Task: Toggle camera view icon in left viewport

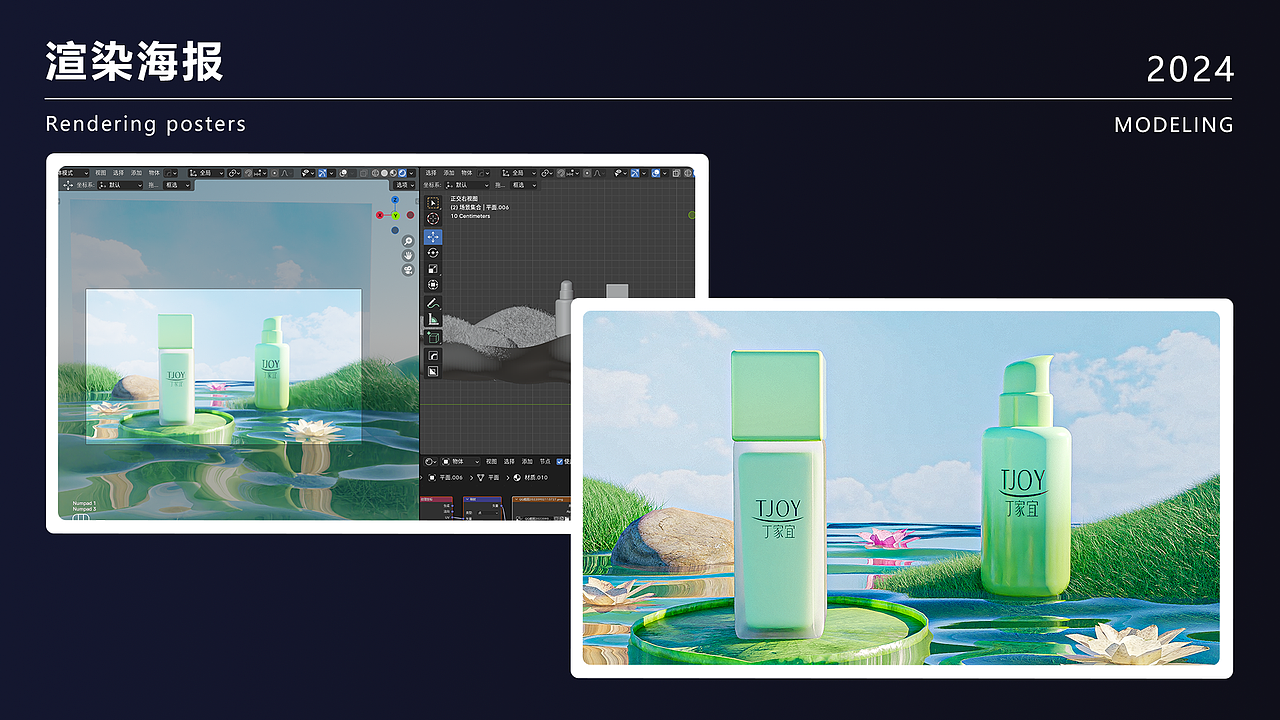Action: point(408,270)
